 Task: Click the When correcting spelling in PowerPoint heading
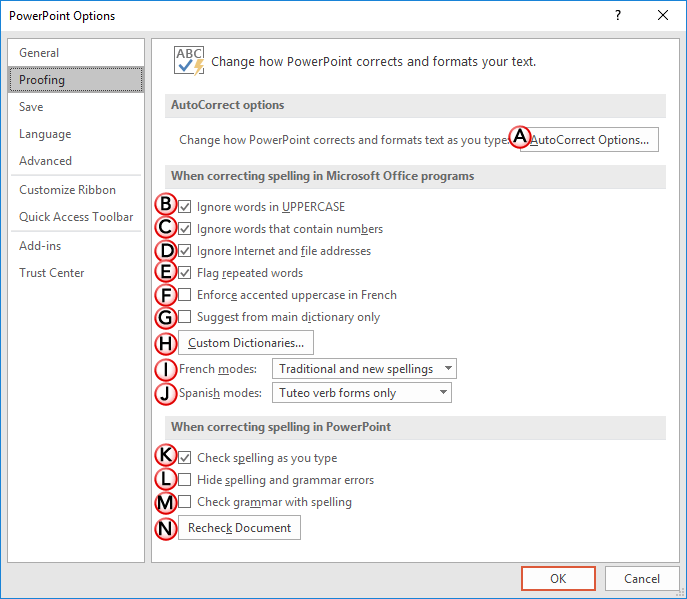tap(281, 427)
